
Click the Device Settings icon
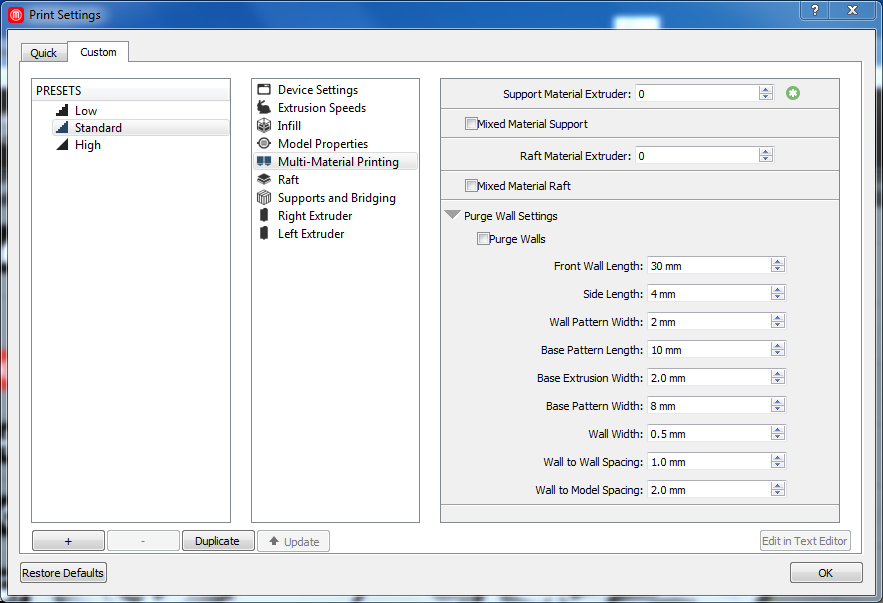coord(264,90)
